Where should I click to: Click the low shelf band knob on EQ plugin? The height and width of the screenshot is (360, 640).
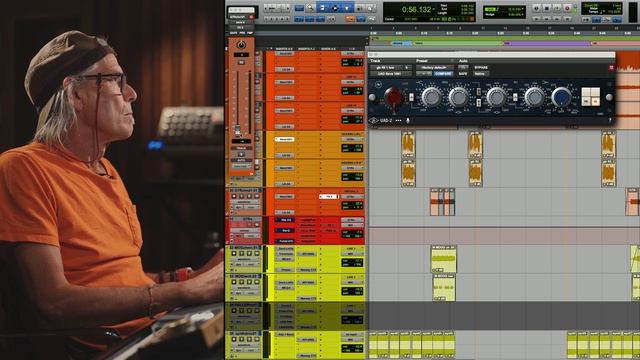tap(534, 97)
